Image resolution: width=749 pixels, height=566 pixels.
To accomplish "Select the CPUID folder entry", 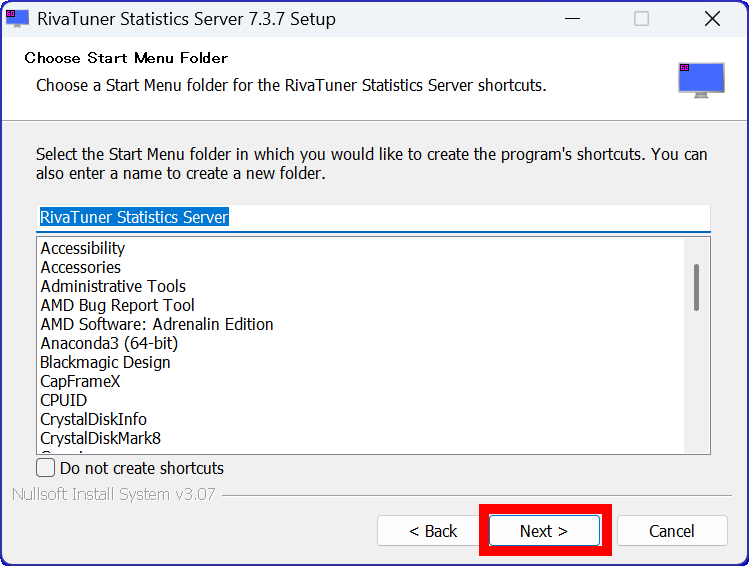I will [x=64, y=400].
